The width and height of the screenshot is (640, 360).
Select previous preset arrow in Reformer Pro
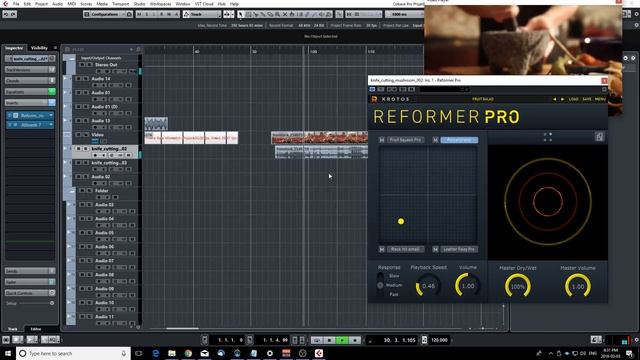pos(554,99)
